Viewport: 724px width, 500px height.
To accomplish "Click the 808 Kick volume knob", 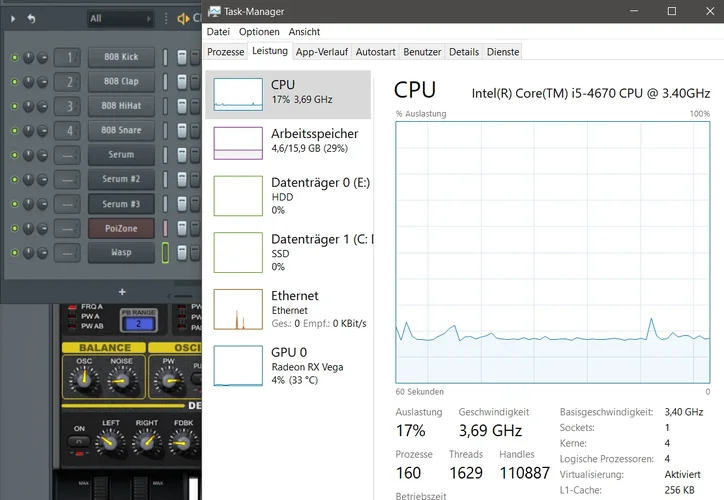I will click(x=42, y=57).
